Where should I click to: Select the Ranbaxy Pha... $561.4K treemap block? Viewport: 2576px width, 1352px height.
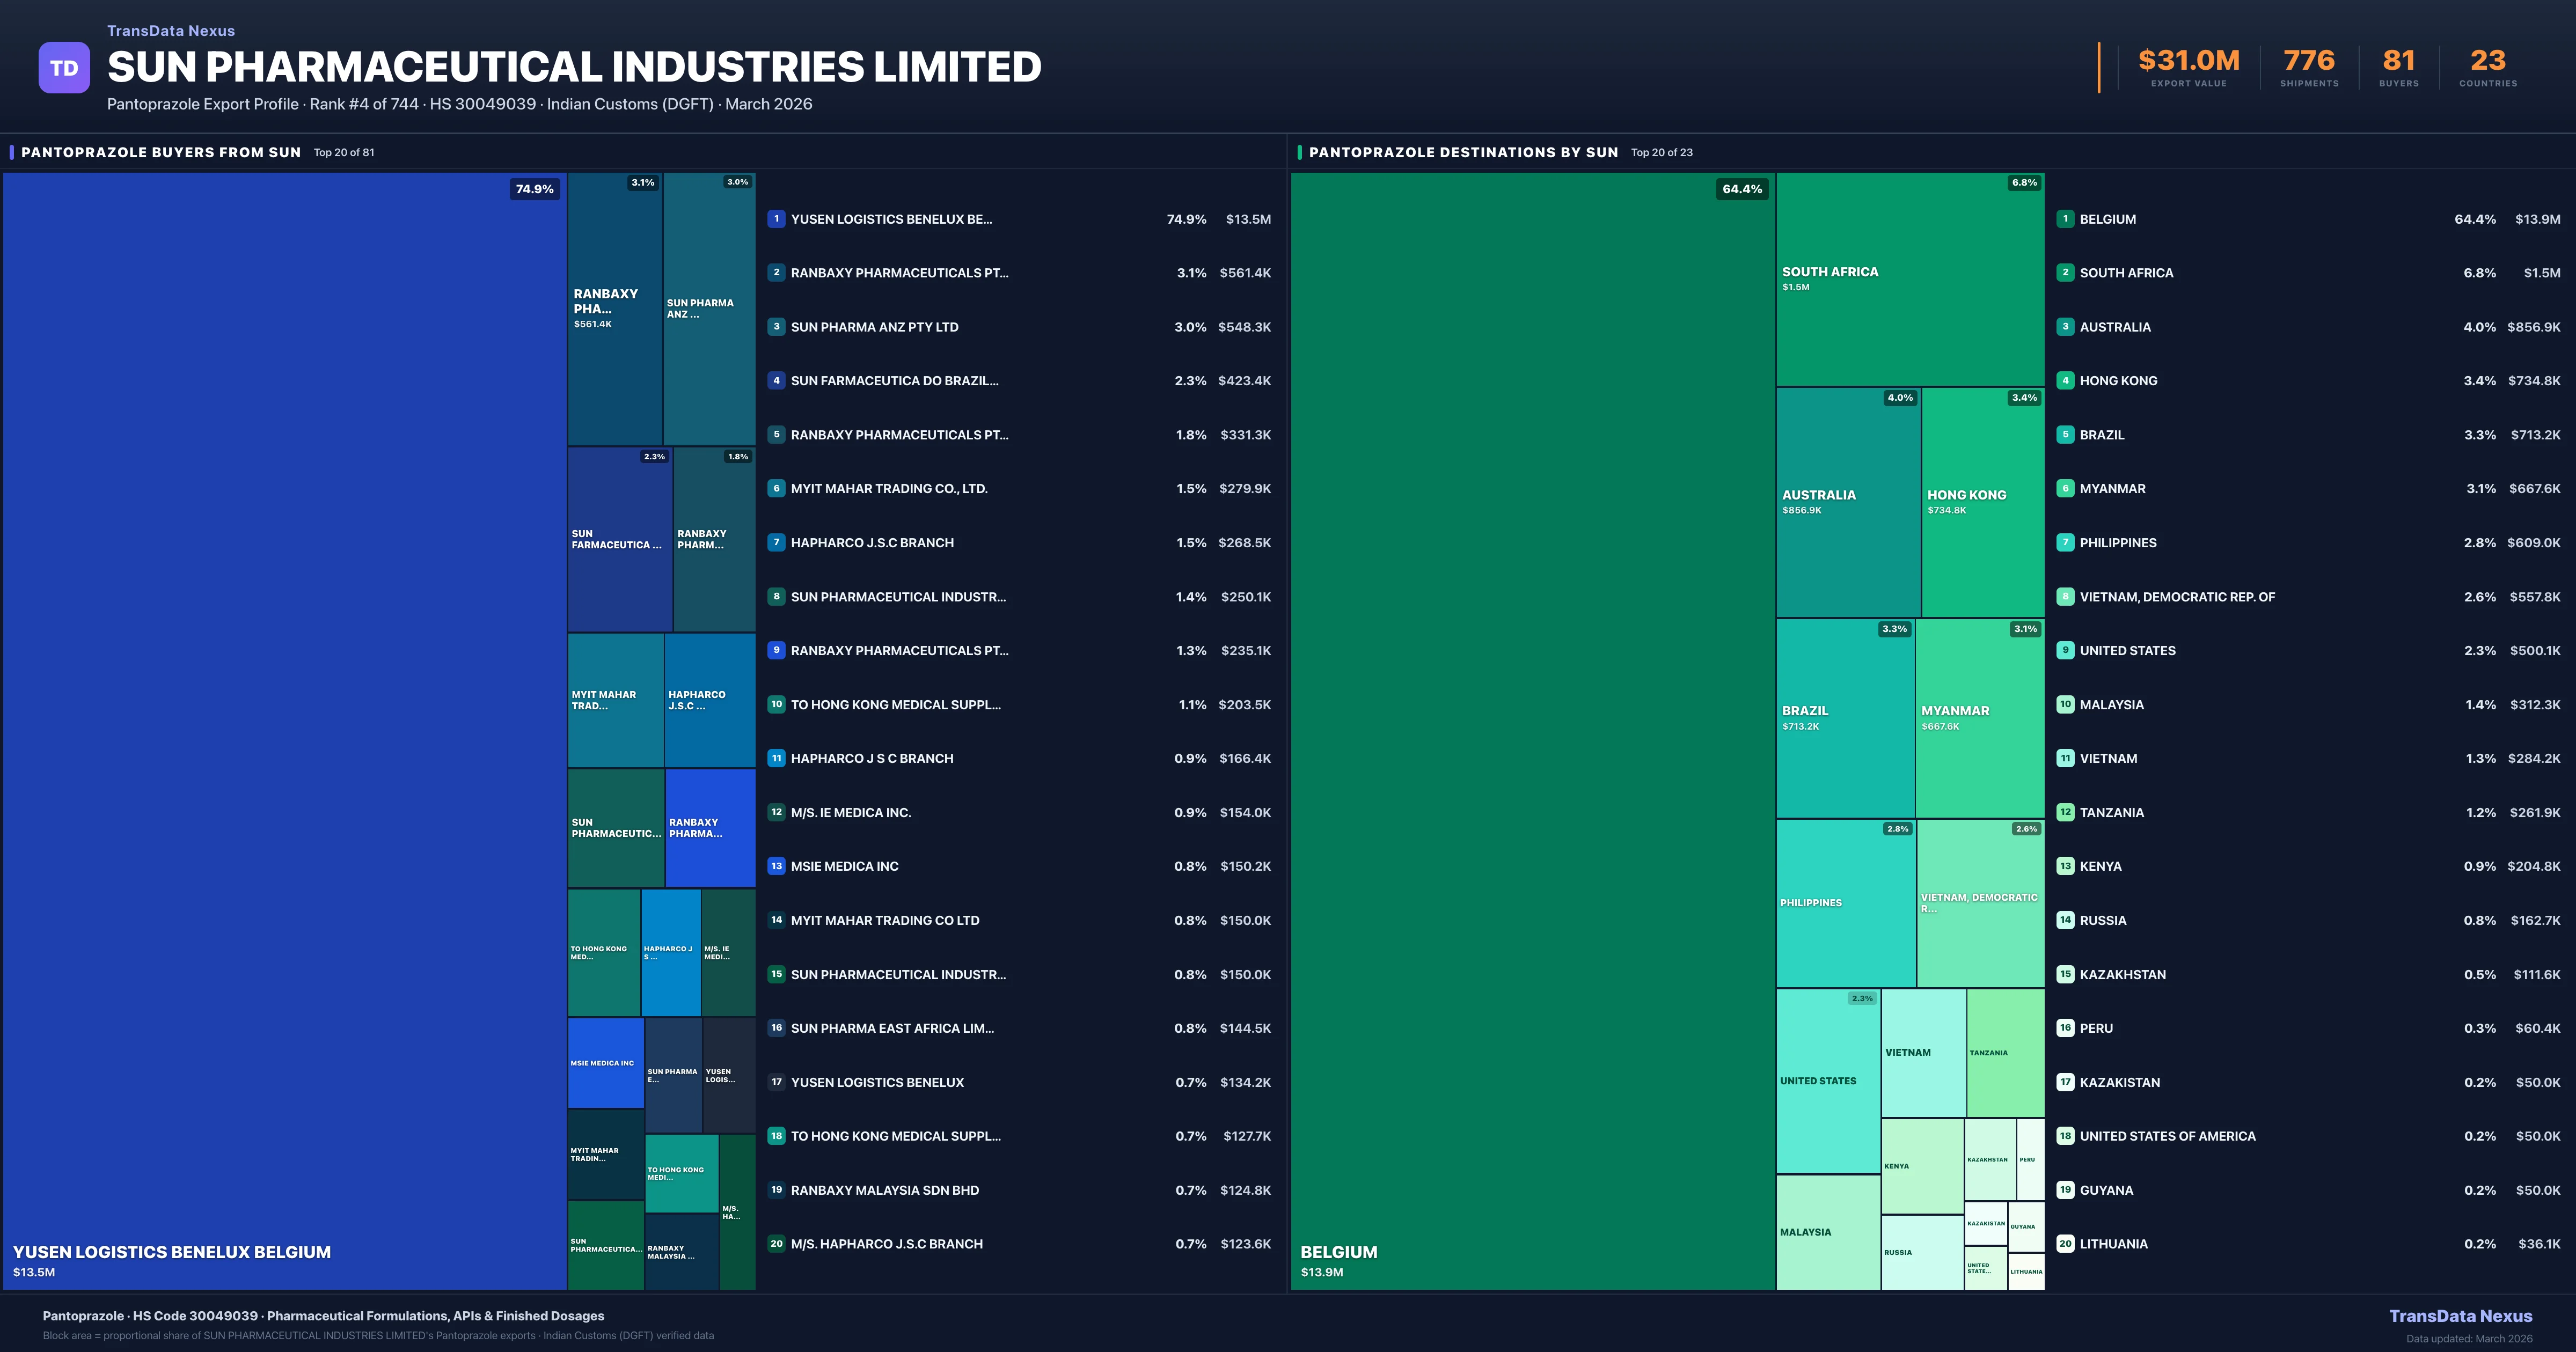614,308
